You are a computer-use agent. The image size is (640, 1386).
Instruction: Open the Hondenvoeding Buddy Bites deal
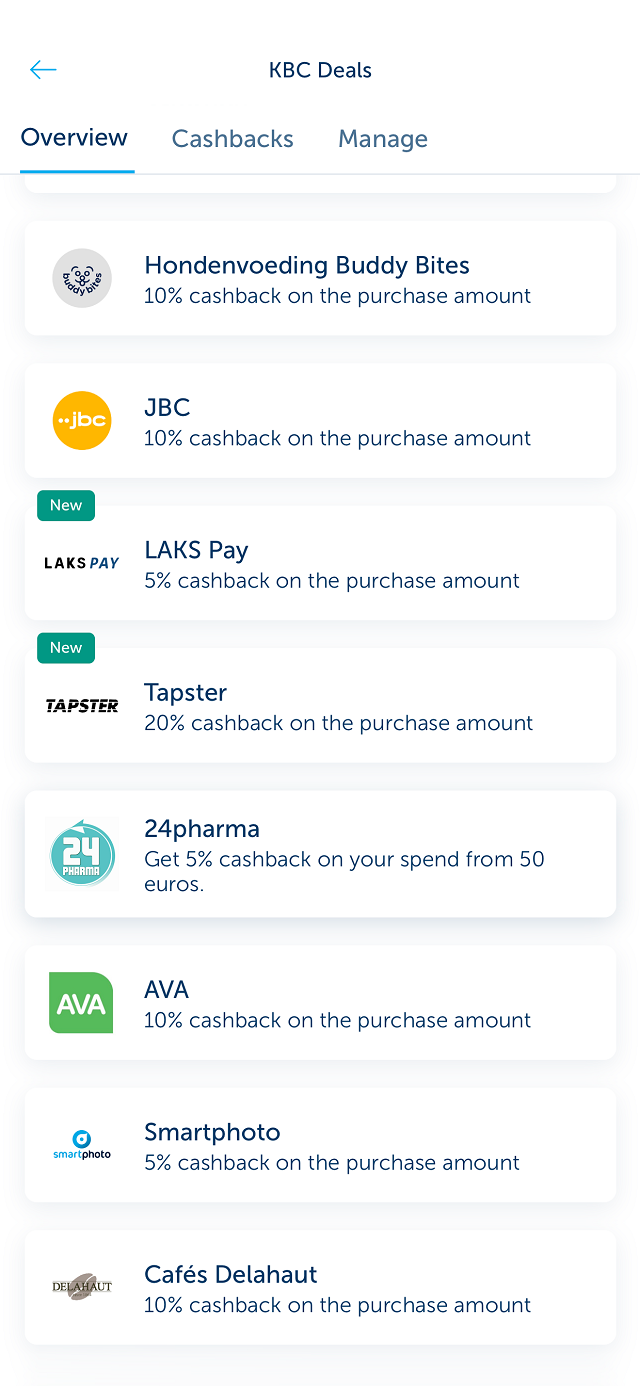pyautogui.click(x=320, y=278)
